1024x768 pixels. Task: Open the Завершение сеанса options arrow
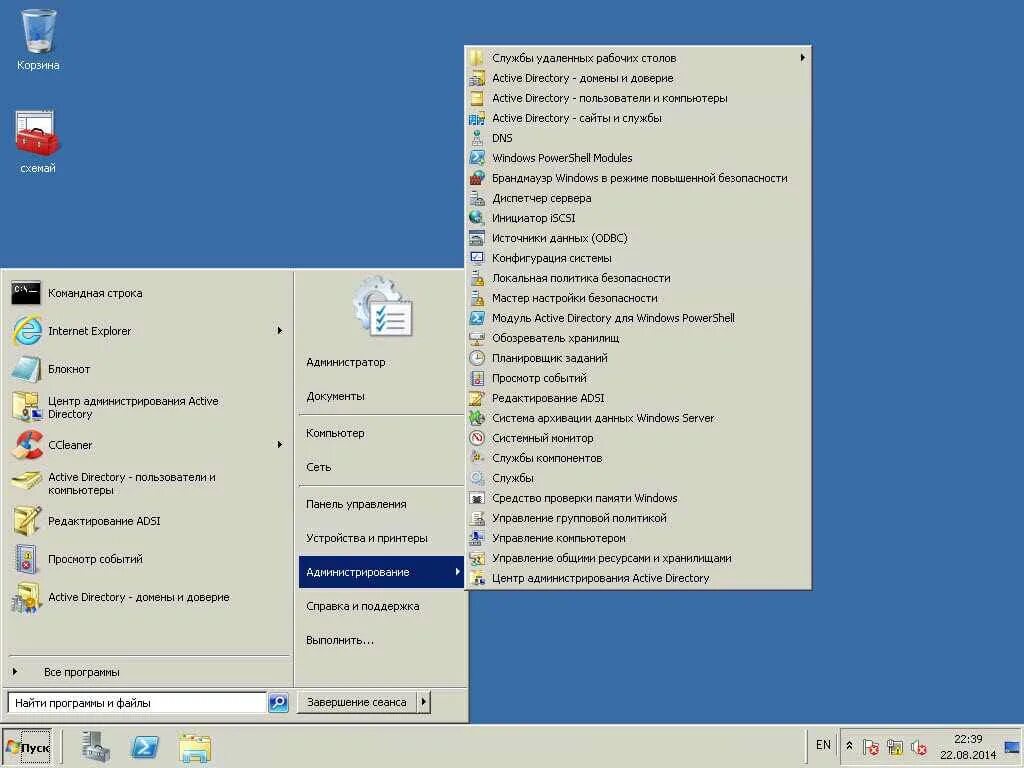(424, 702)
